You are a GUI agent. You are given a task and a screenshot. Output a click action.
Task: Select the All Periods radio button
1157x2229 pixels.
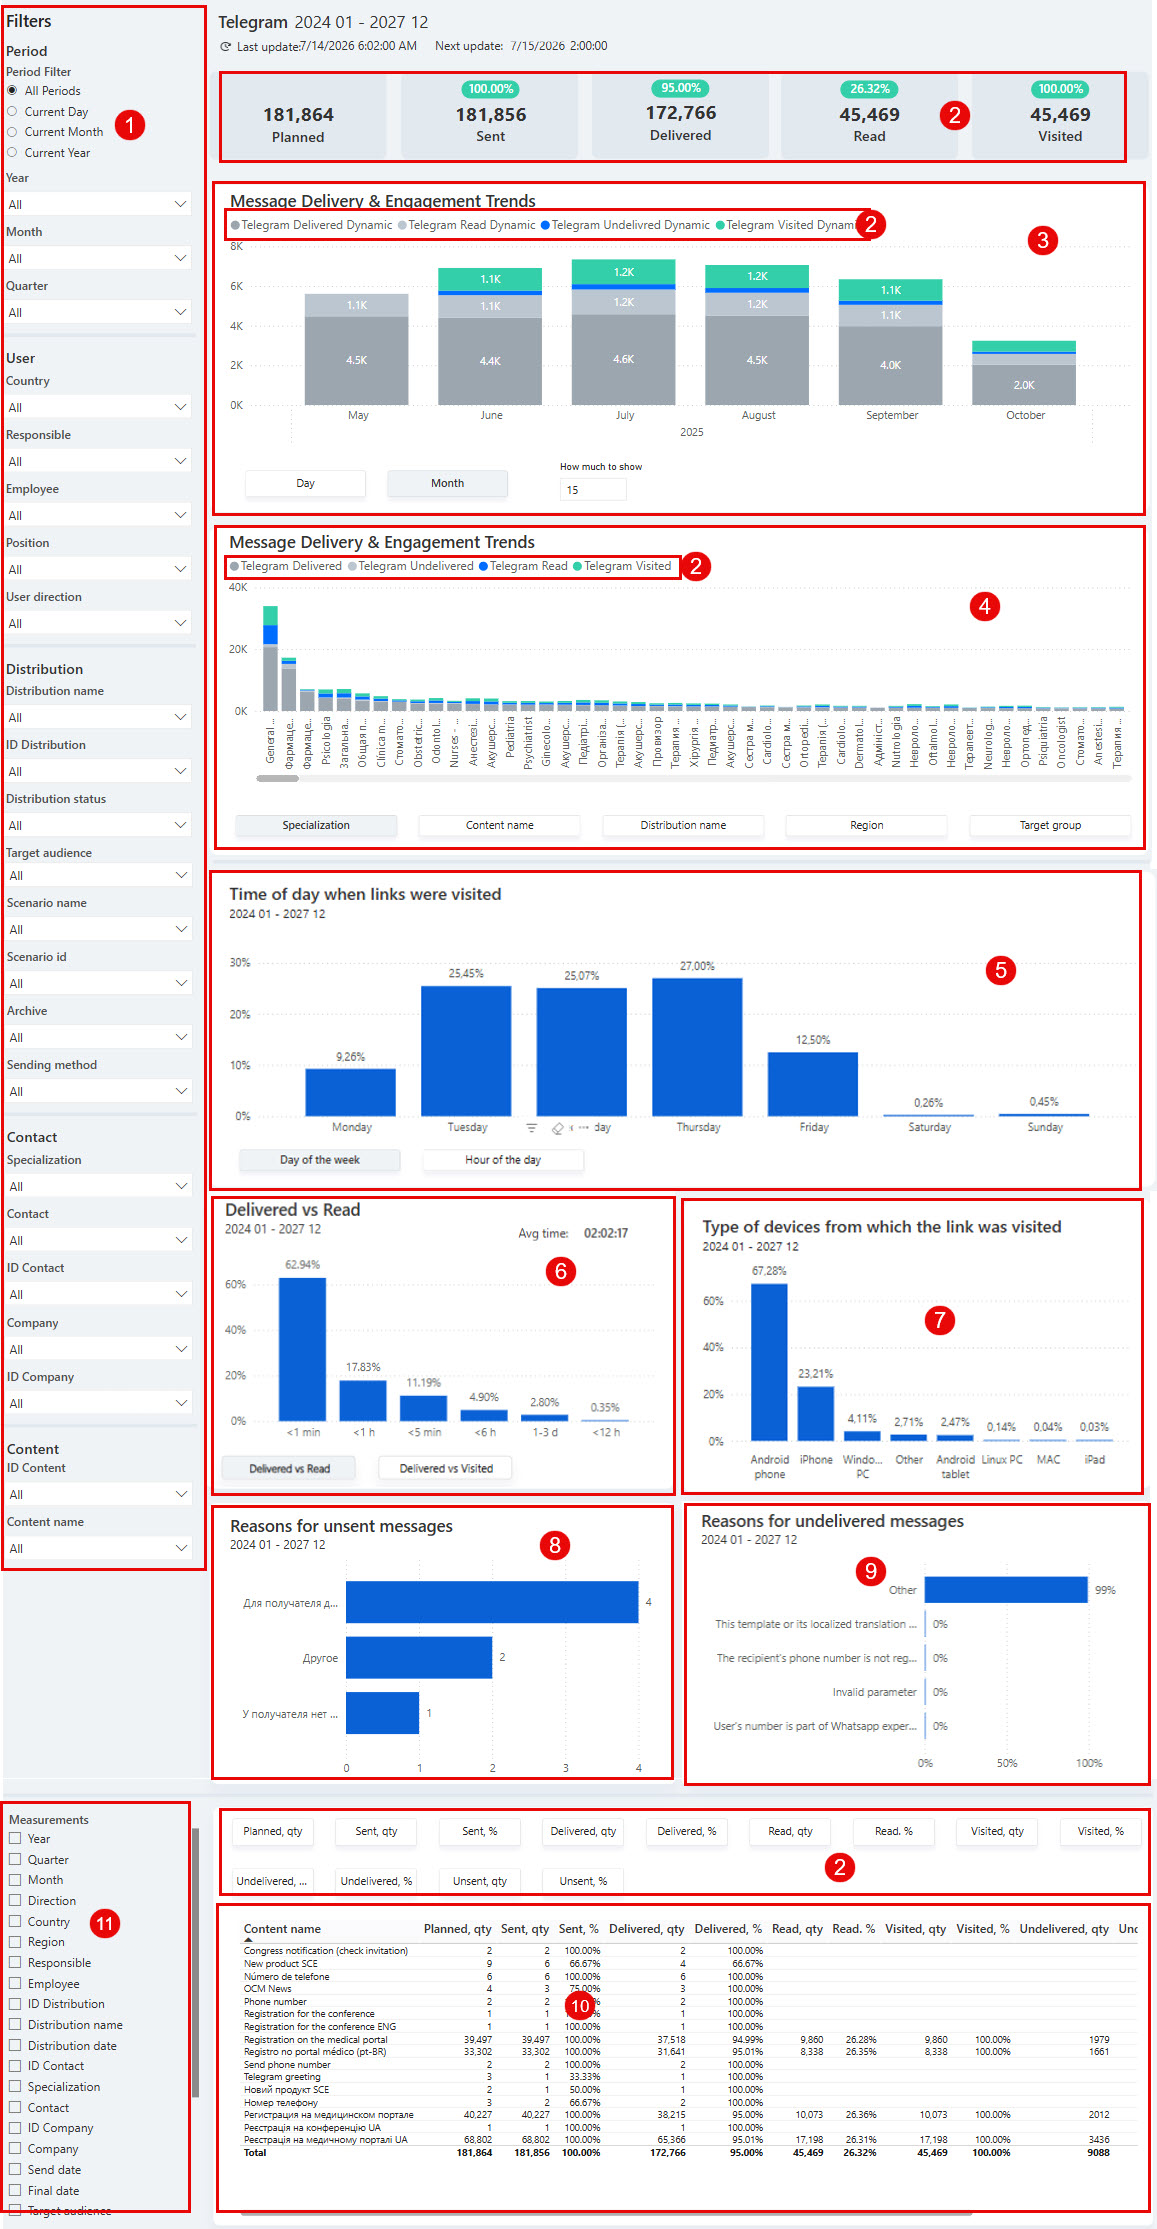click(12, 90)
